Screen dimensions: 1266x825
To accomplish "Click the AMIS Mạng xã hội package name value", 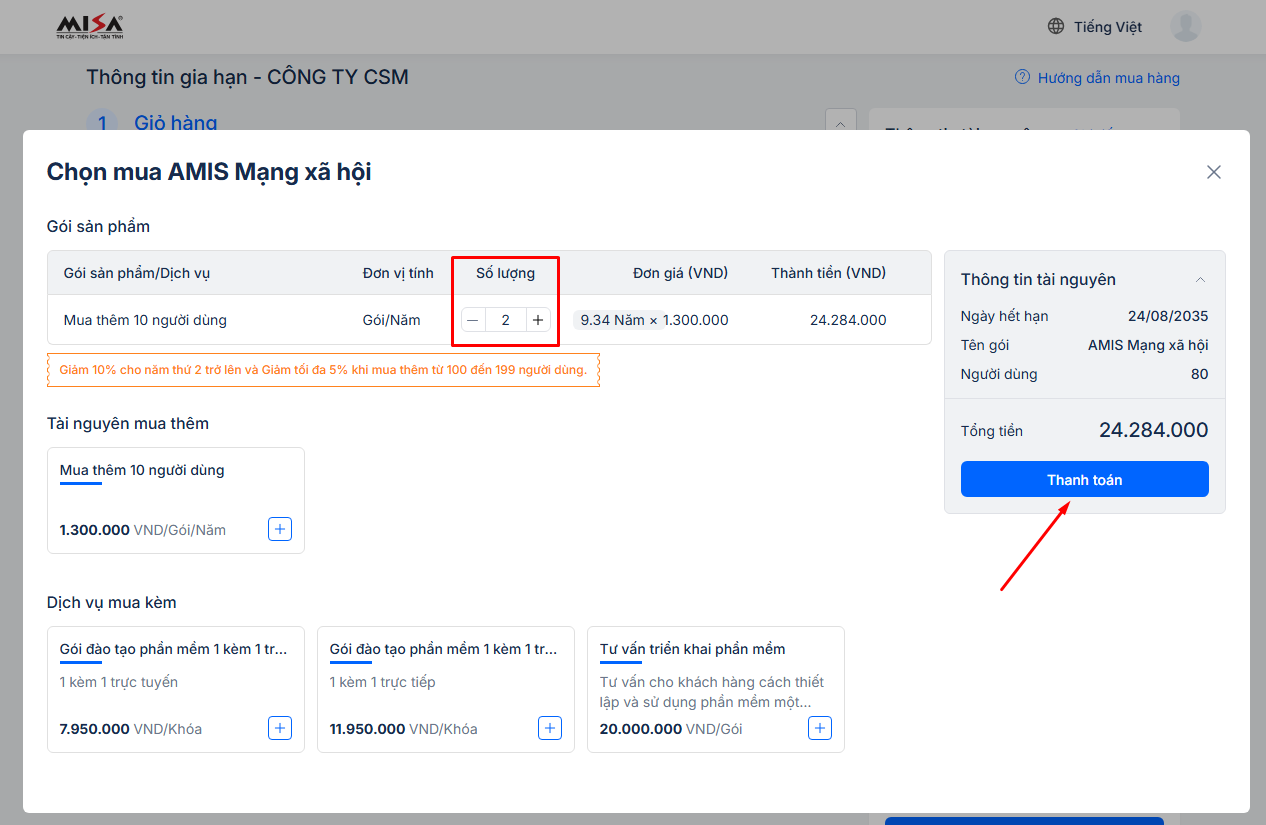I will click(1148, 345).
